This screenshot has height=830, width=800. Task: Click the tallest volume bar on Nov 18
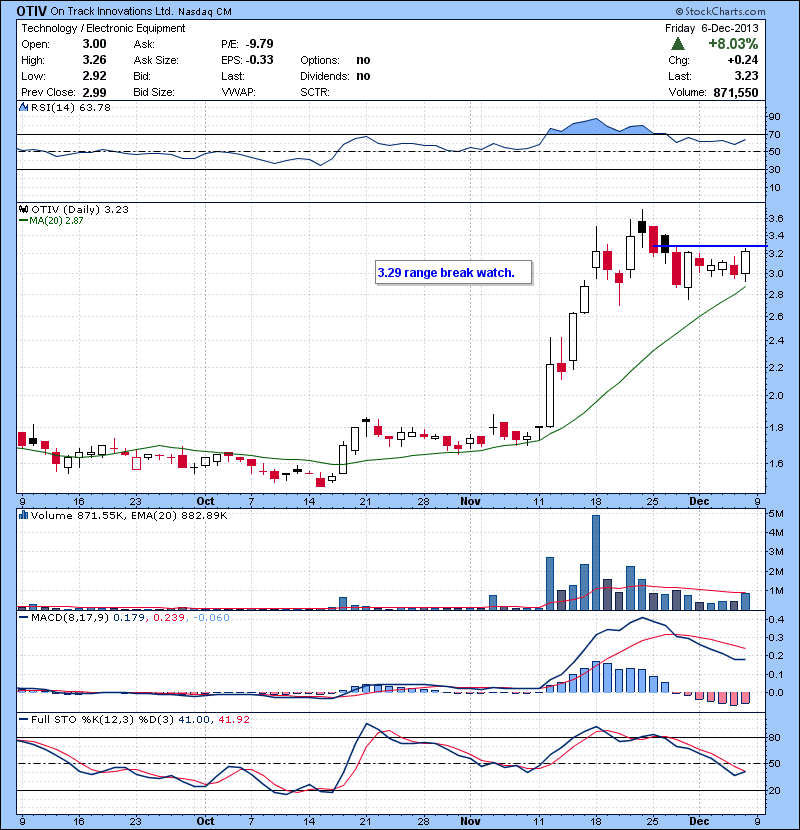tap(596, 562)
